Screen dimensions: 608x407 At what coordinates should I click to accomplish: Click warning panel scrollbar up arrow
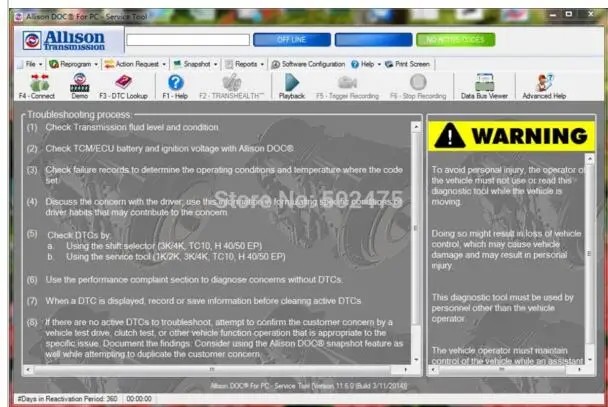[590, 159]
